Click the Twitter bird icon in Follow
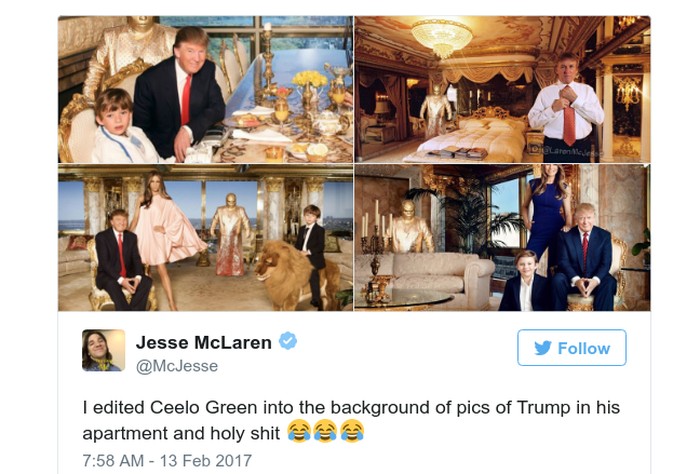 coord(543,348)
